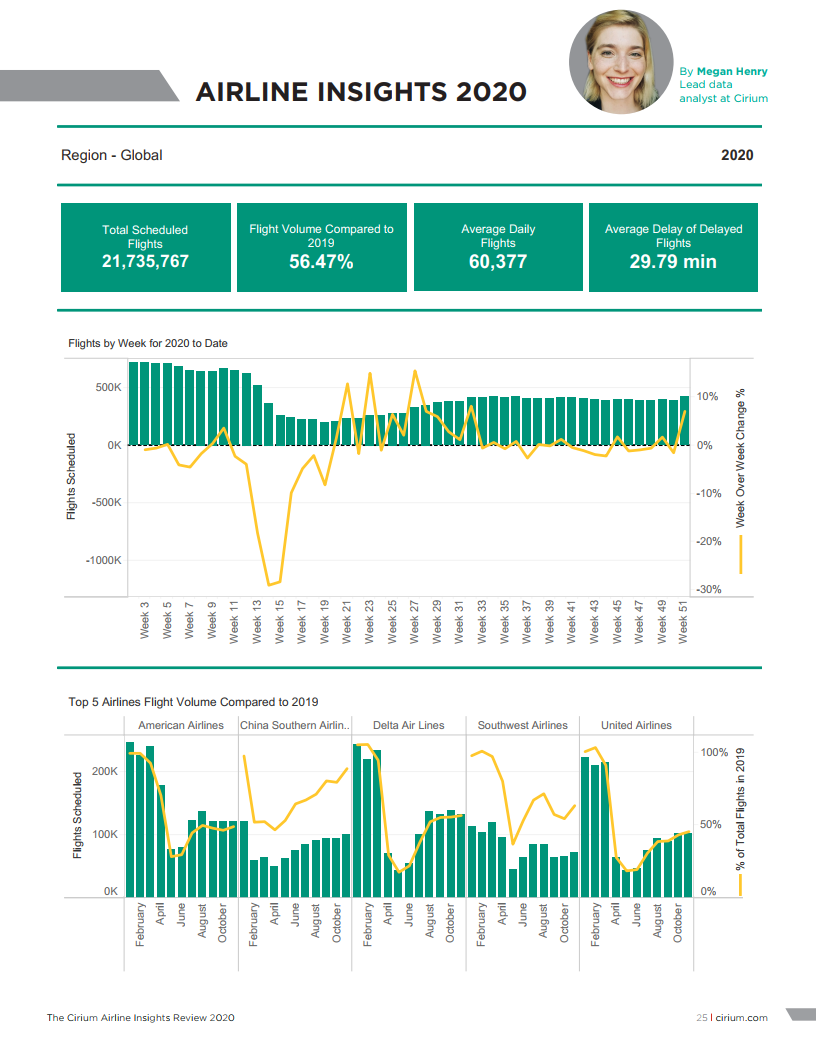Viewport: 816px width, 1056px height.
Task: Select the United Airlines column header
Action: (636, 725)
